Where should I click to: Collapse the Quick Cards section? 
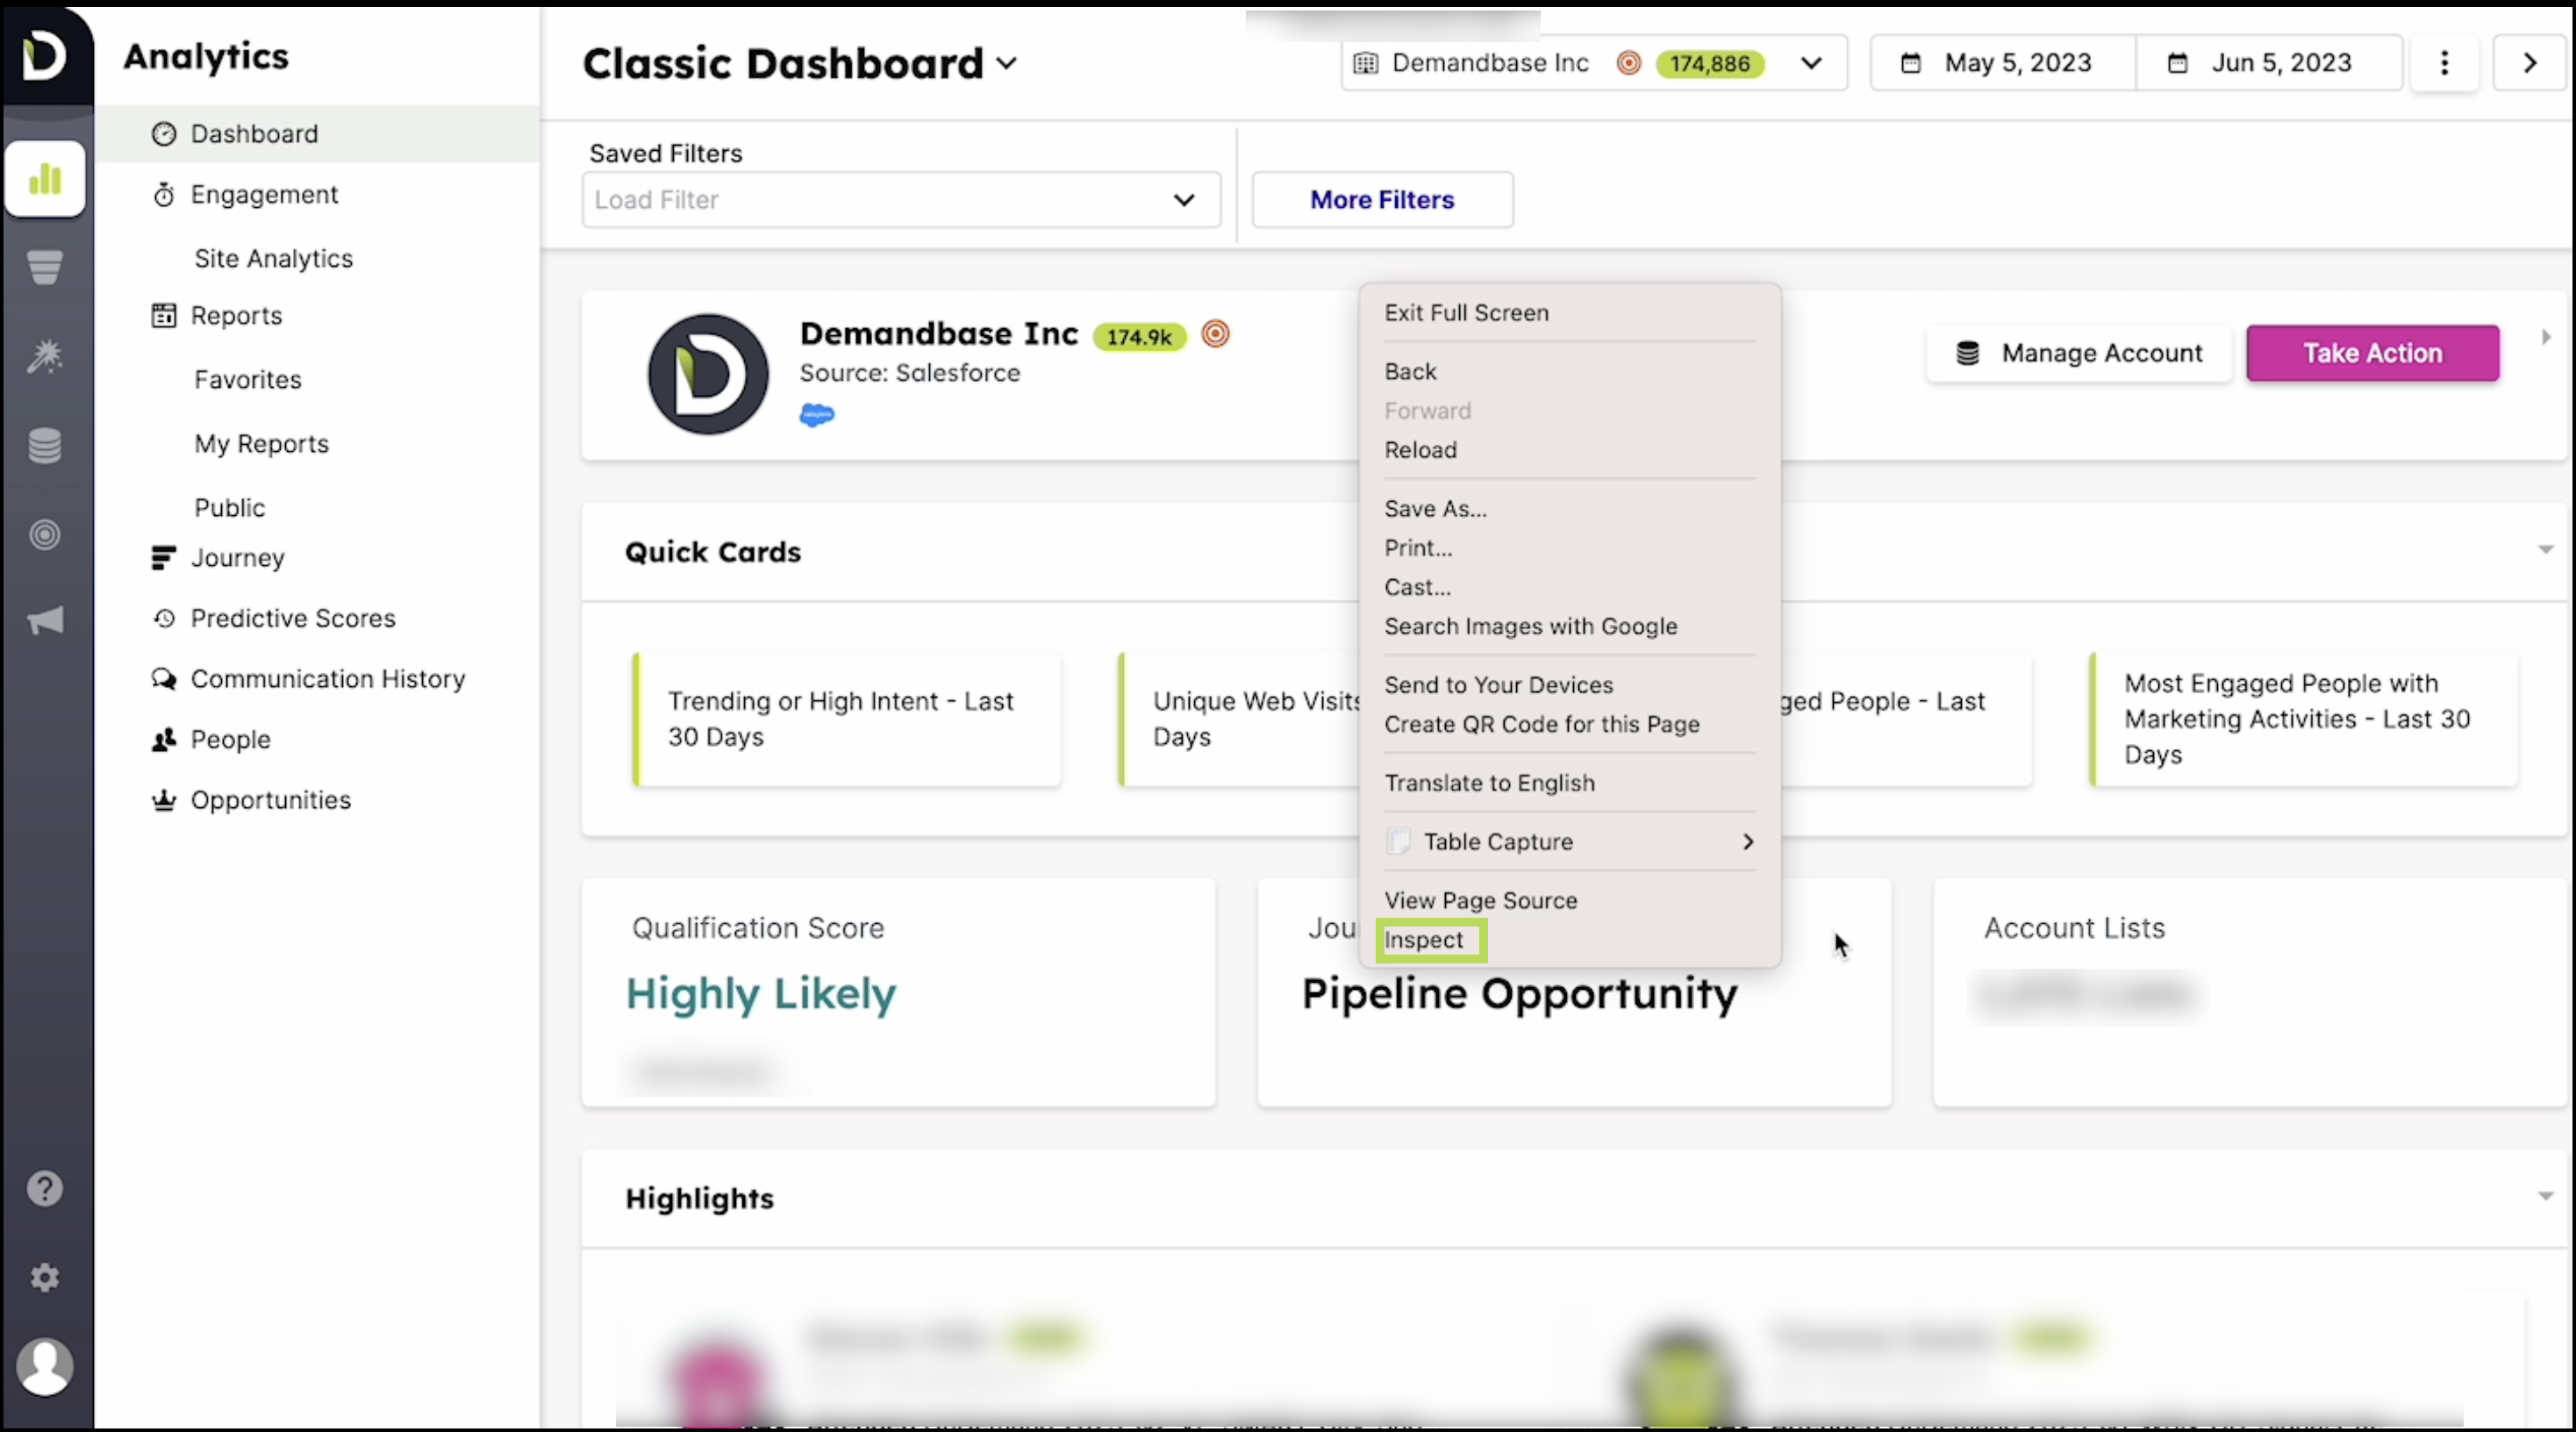(2545, 550)
